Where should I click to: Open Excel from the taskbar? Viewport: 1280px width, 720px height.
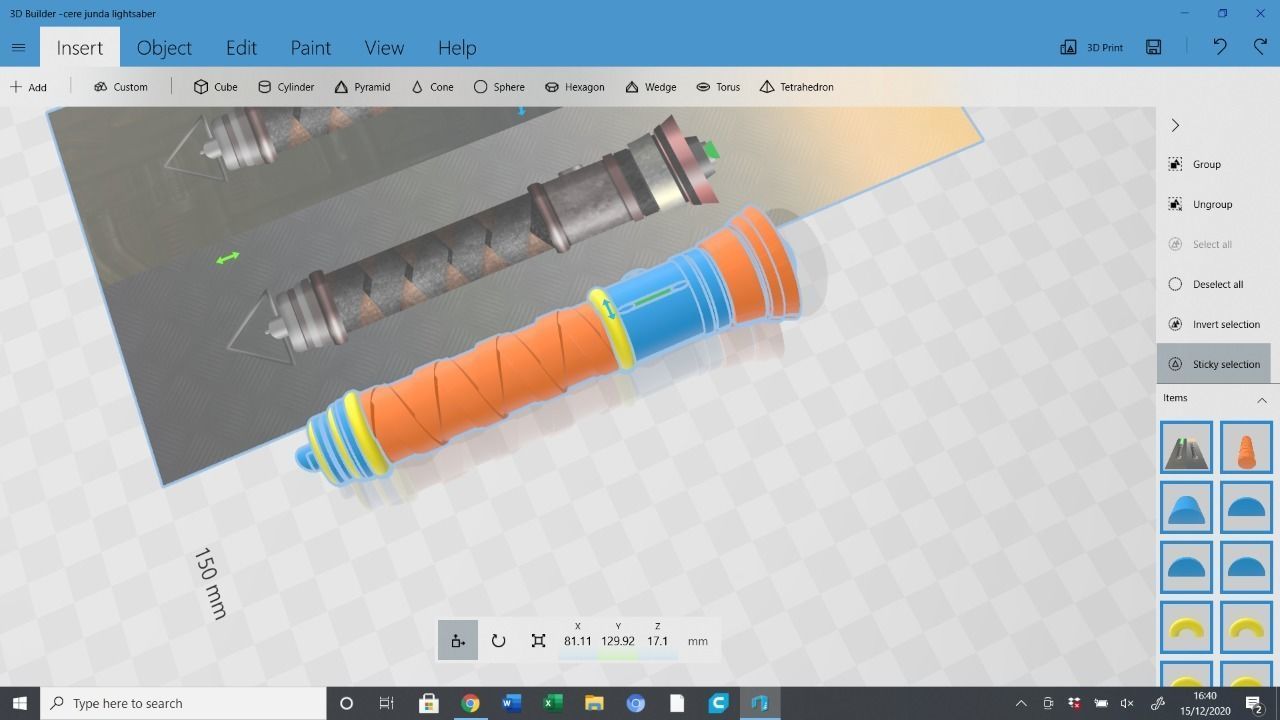(x=552, y=703)
